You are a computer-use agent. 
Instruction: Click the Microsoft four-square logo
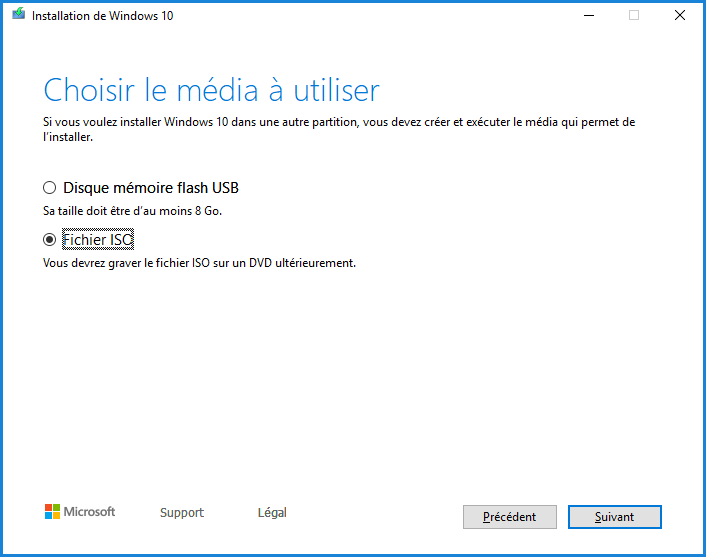pyautogui.click(x=52, y=512)
